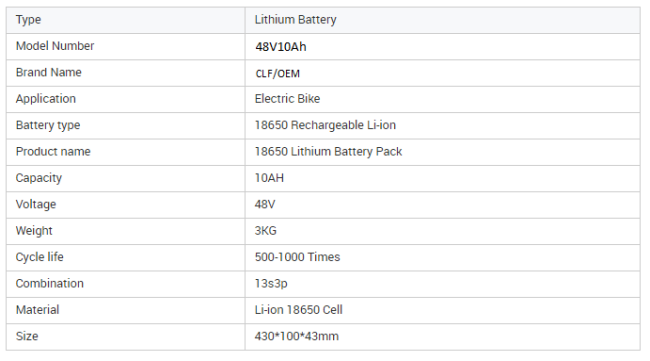Viewport: 650px width, 361px height.
Task: Click the Battery type label
Action: [48, 125]
